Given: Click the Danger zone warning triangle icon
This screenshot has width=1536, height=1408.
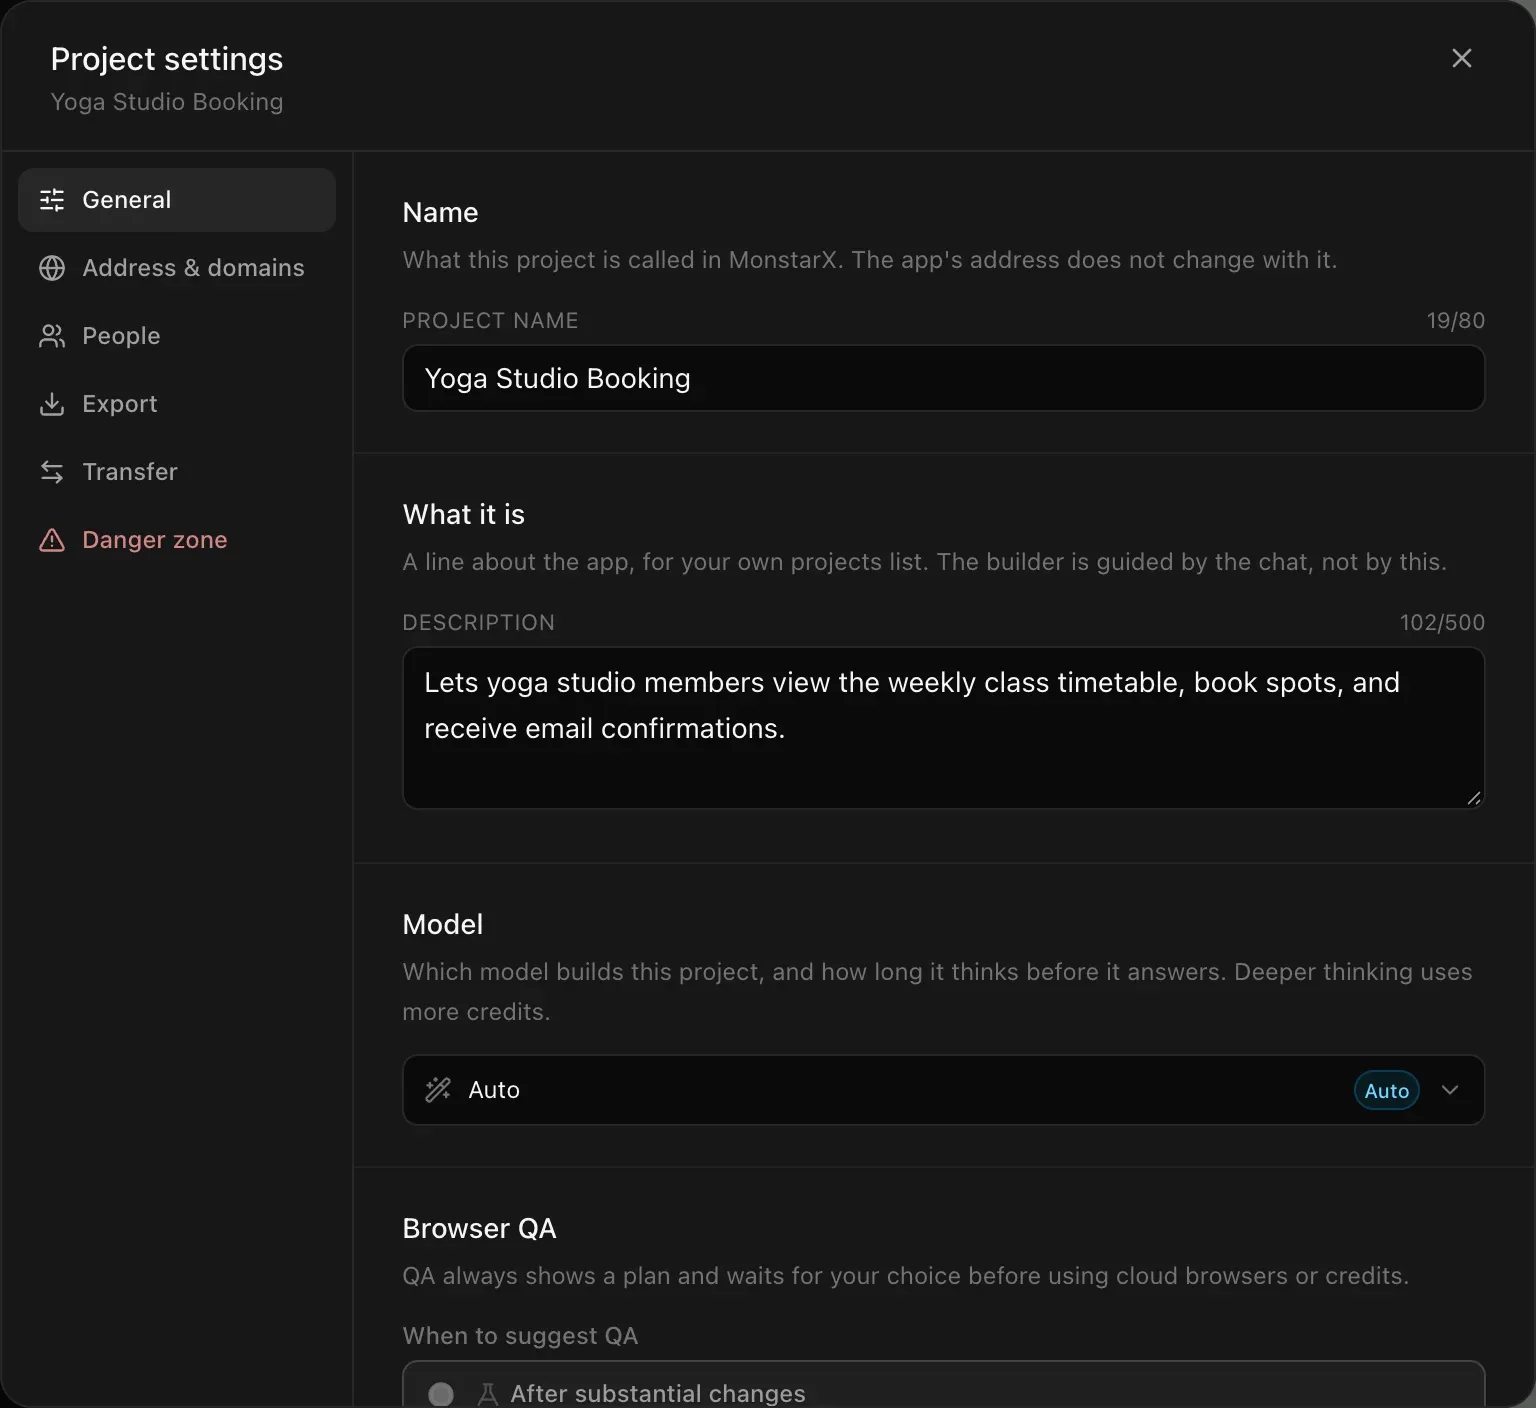Looking at the screenshot, I should coord(52,540).
